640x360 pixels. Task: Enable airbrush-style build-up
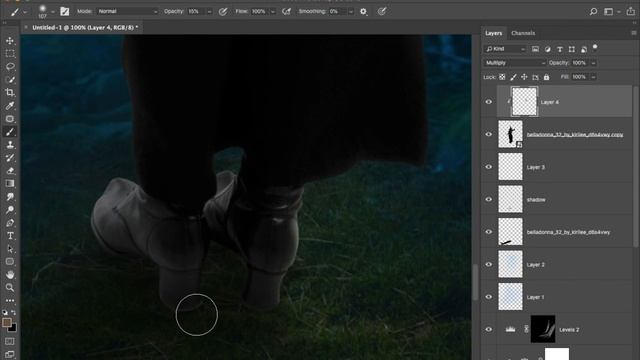tap(287, 11)
